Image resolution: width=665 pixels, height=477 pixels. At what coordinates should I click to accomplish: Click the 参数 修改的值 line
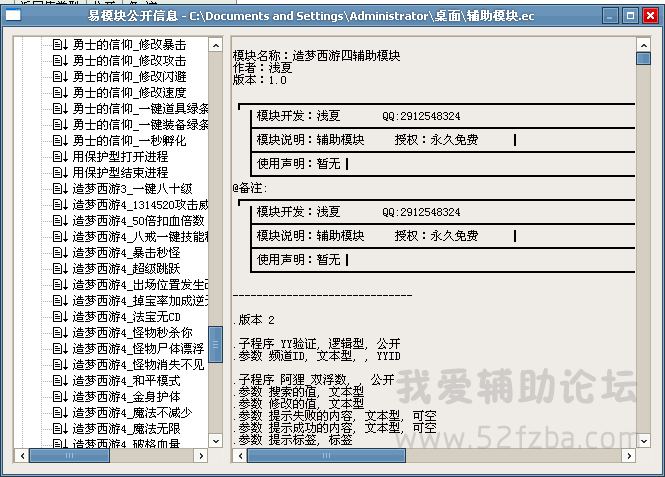299,403
